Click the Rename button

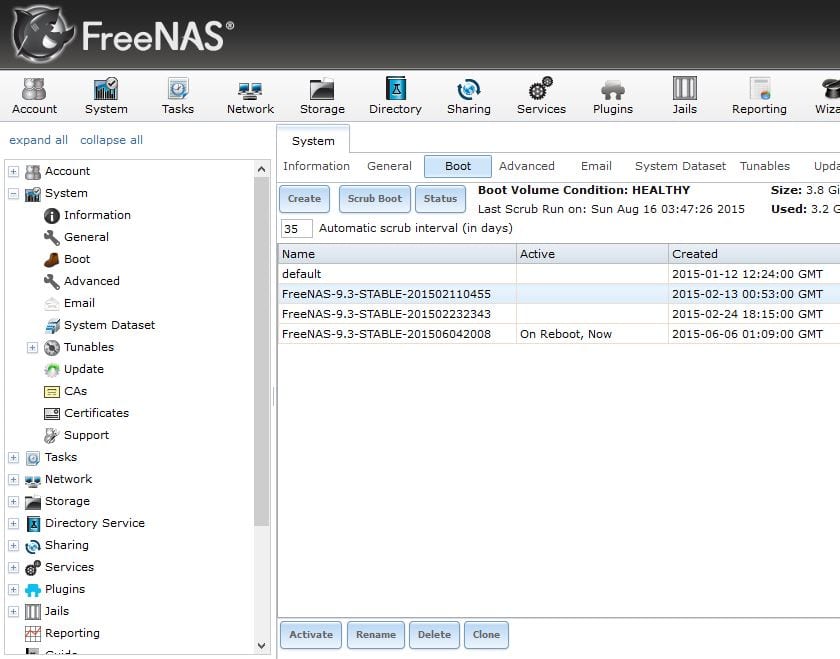pos(376,635)
